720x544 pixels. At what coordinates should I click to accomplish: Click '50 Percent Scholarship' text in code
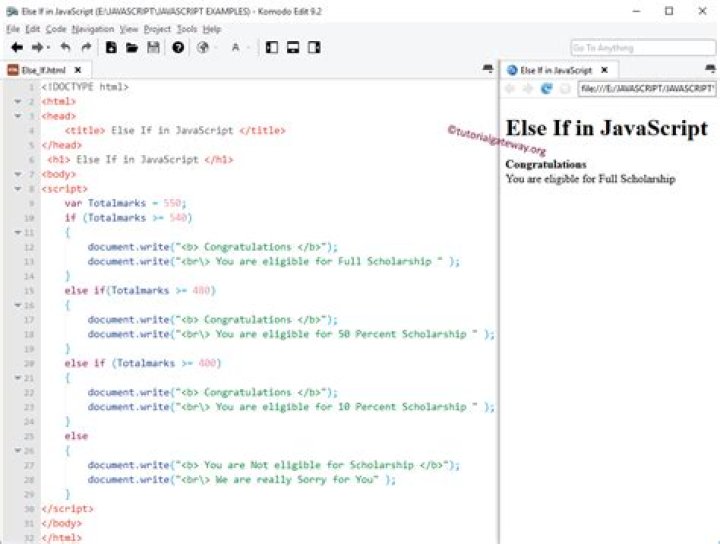pos(402,334)
